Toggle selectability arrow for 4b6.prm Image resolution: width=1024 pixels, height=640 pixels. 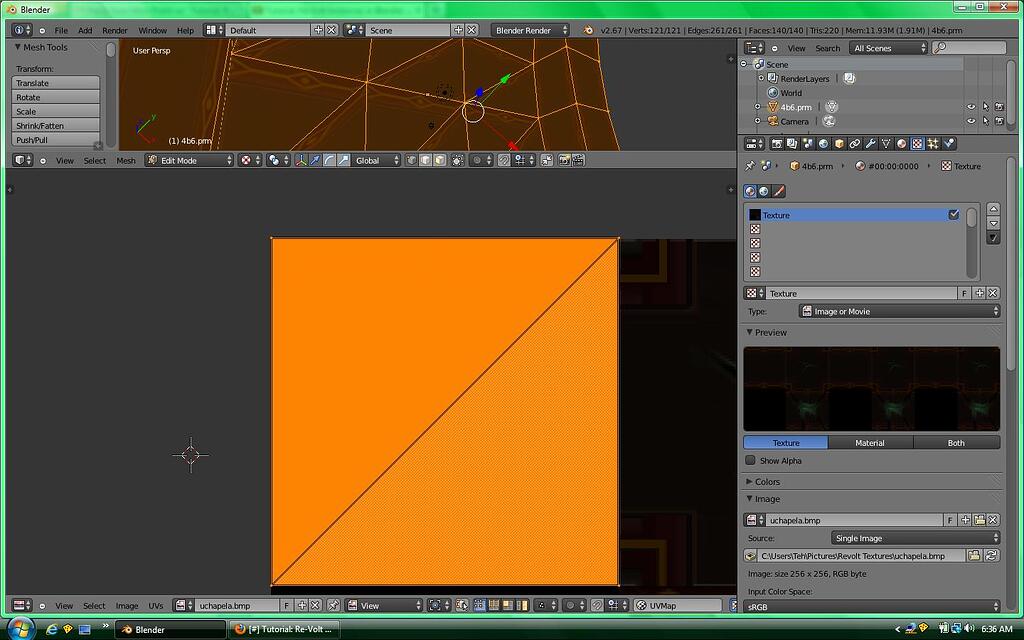[985, 106]
